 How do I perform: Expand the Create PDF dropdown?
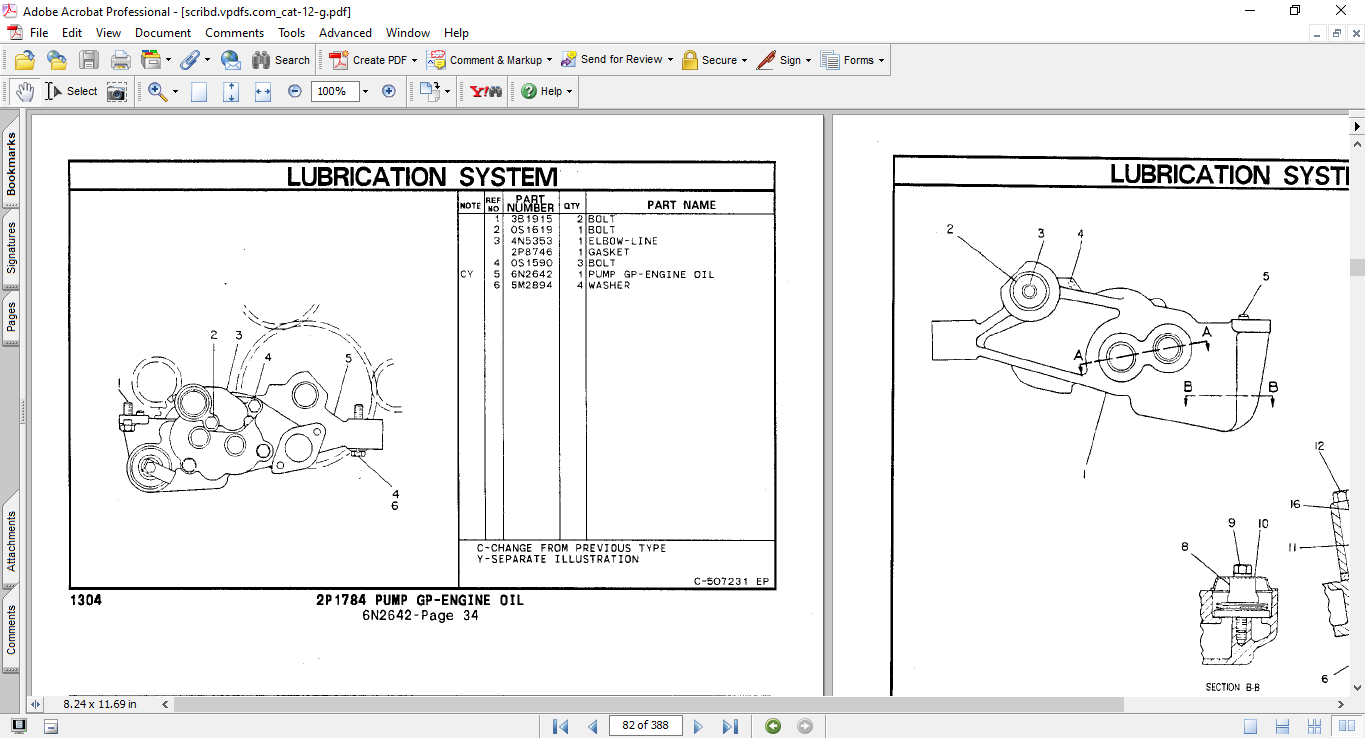[x=414, y=60]
